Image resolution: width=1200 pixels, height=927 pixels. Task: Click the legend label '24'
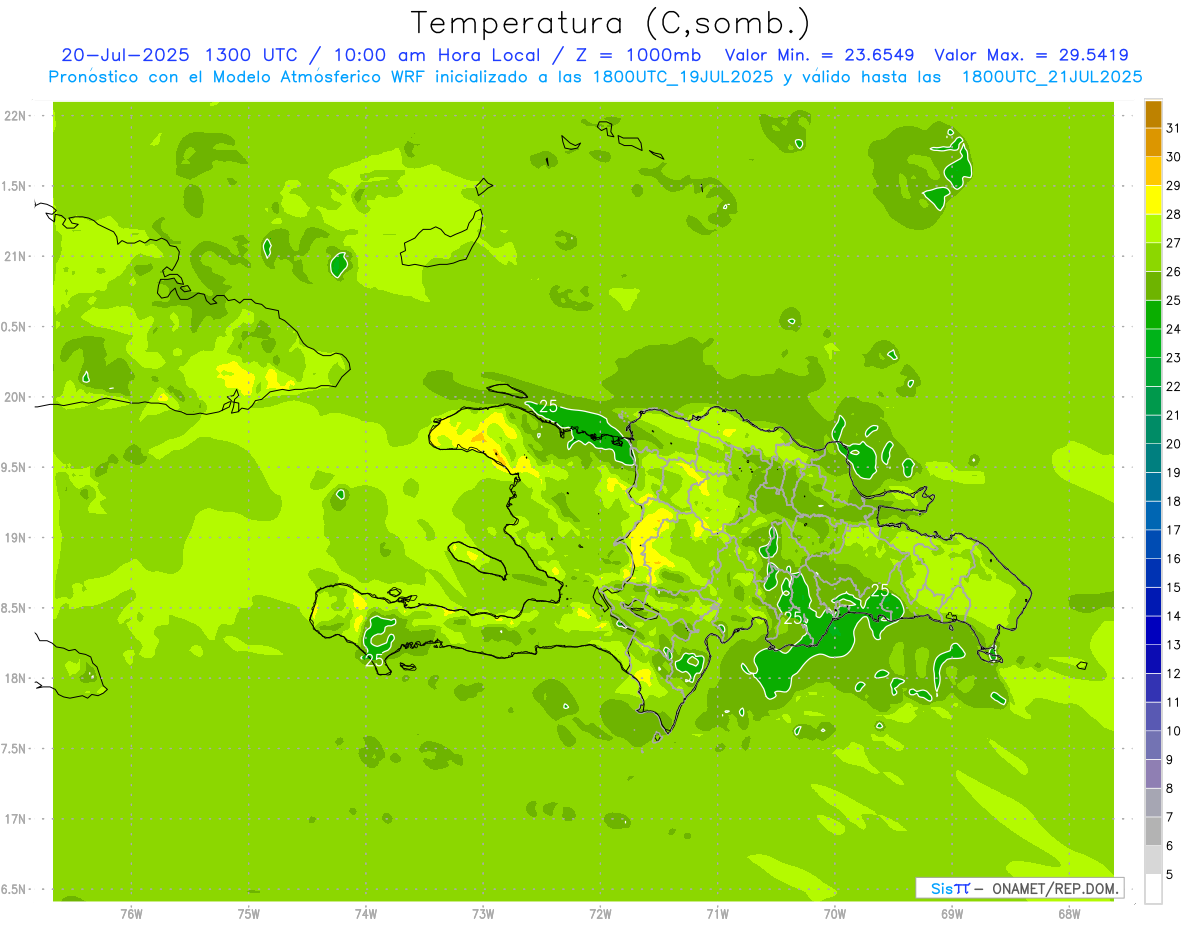click(x=1174, y=329)
